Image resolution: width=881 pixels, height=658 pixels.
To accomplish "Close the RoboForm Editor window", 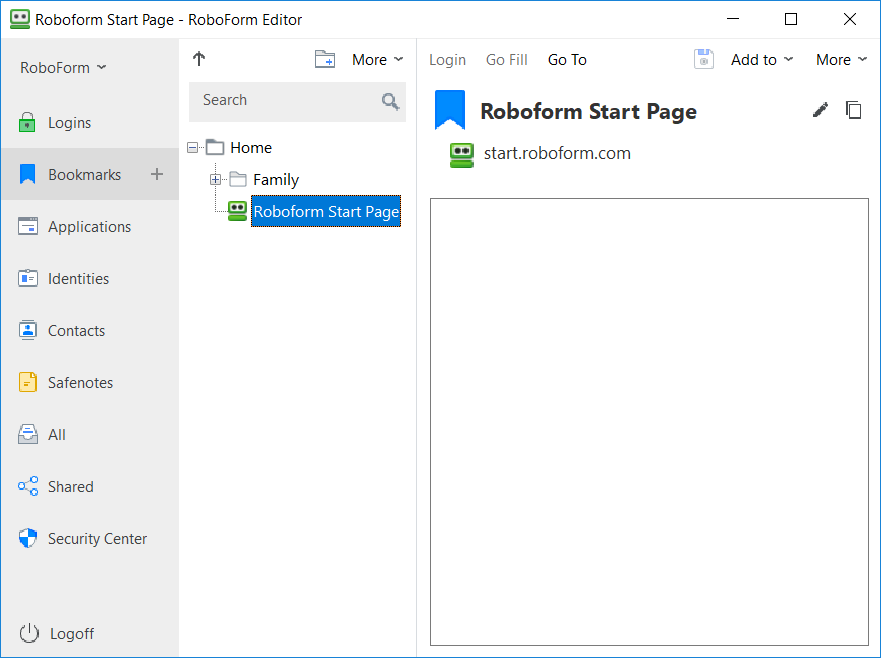I will tap(850, 19).
